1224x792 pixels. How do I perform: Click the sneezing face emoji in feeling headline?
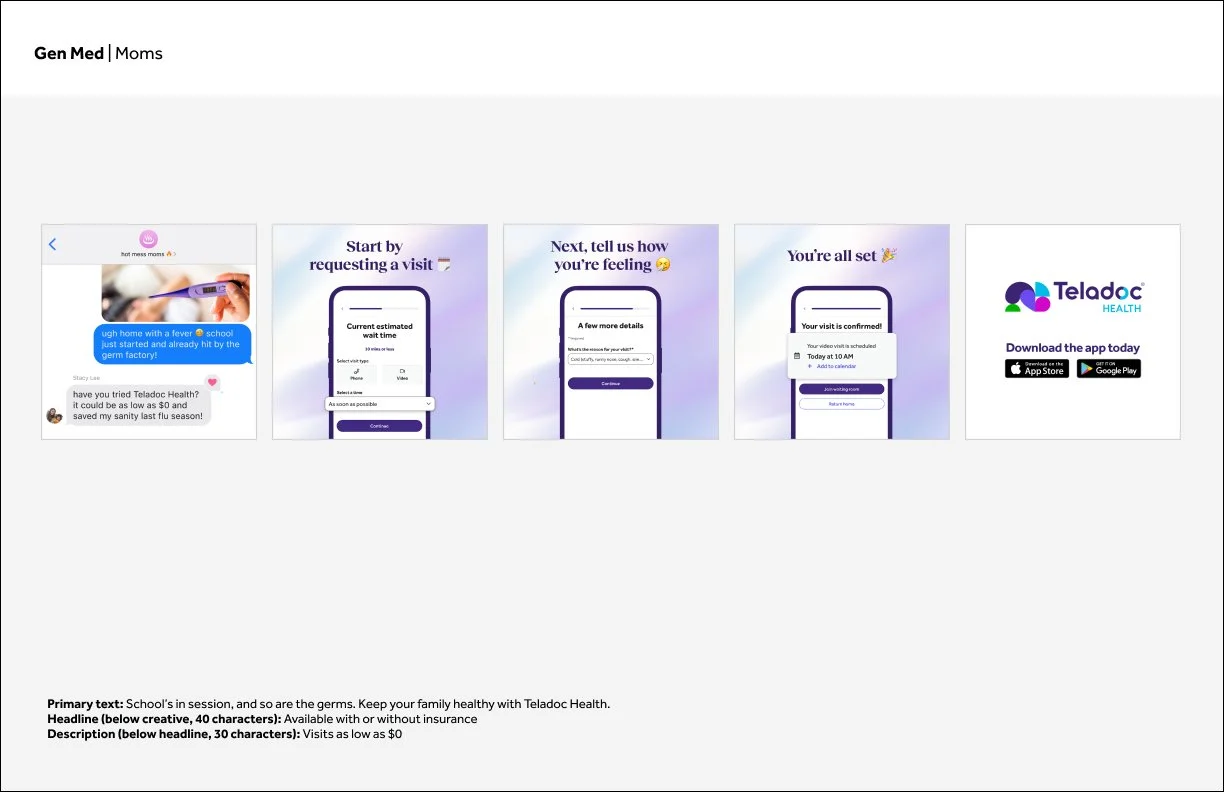pos(663,264)
